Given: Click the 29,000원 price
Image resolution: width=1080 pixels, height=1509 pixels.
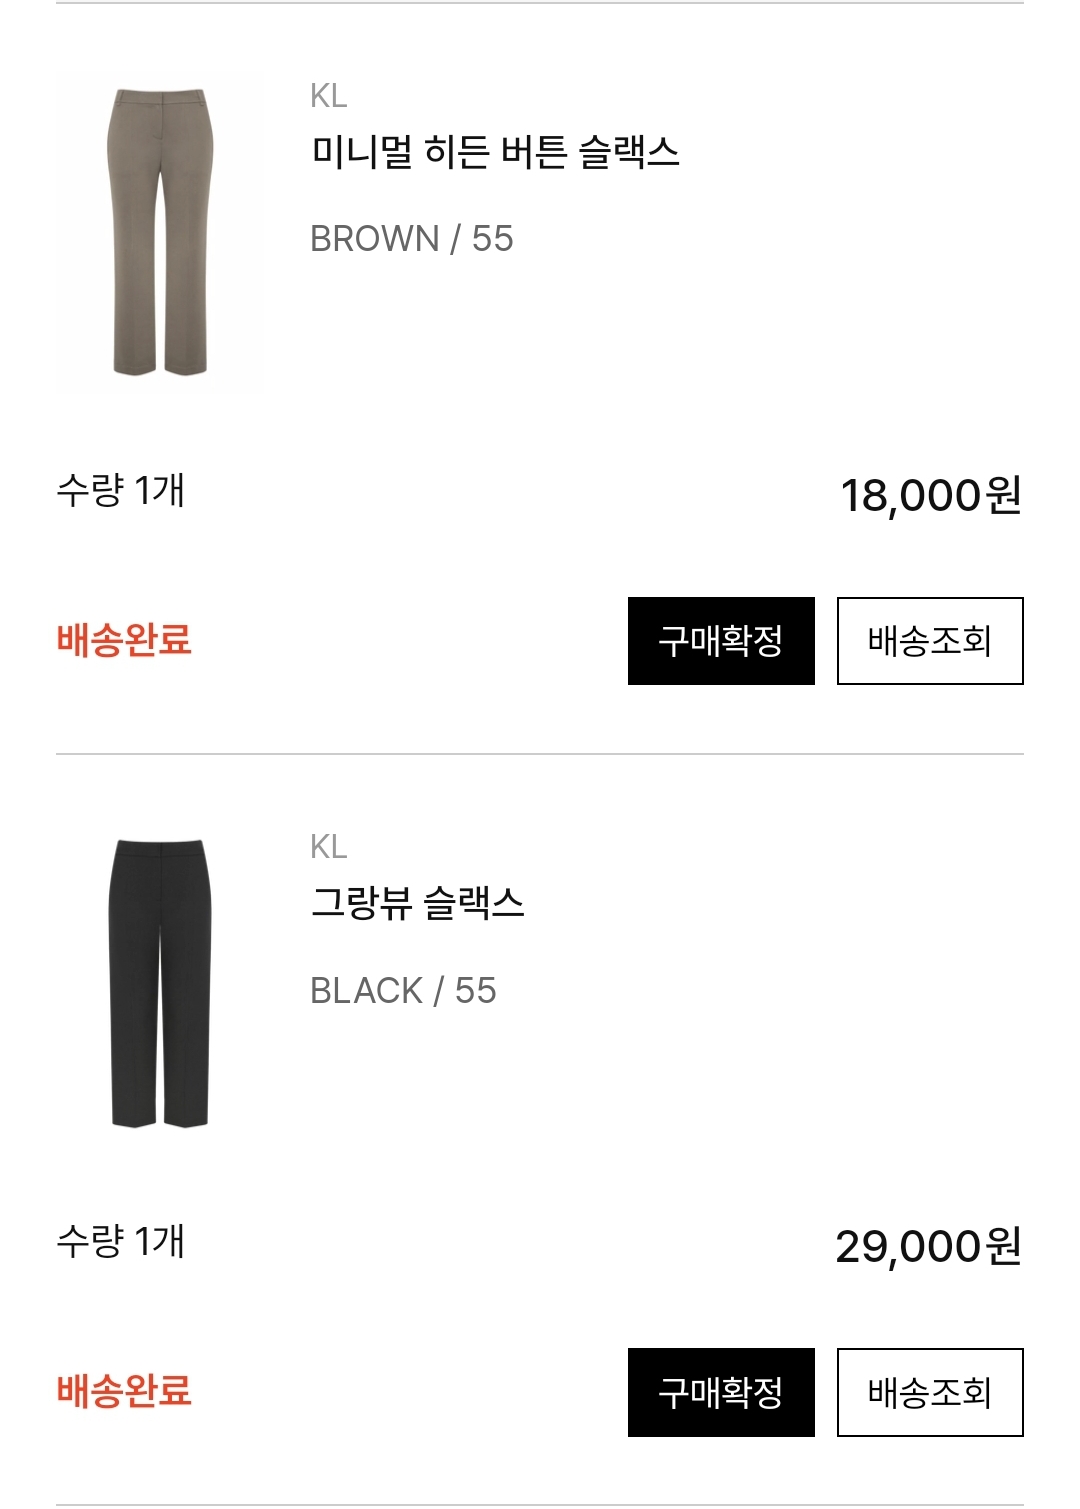Looking at the screenshot, I should click(x=928, y=1246).
